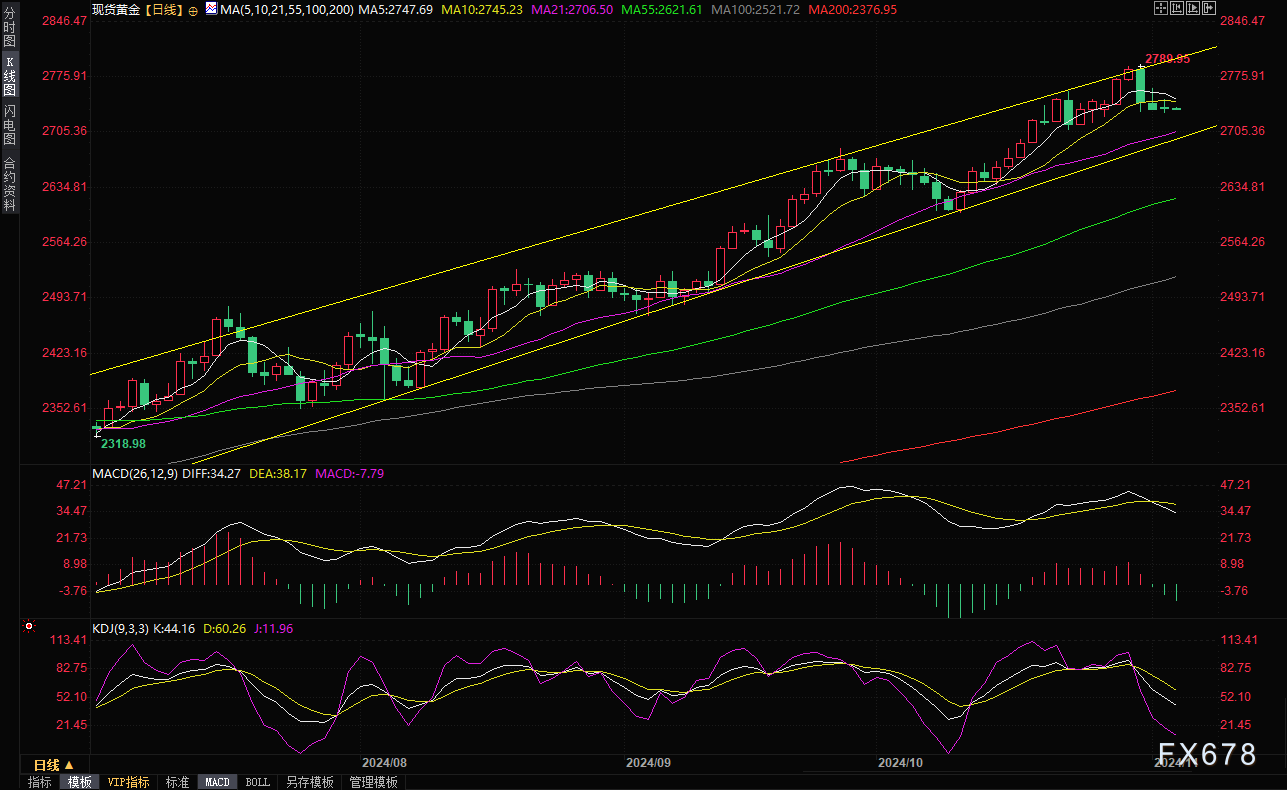Switch to 分时图 view

pos(10,29)
